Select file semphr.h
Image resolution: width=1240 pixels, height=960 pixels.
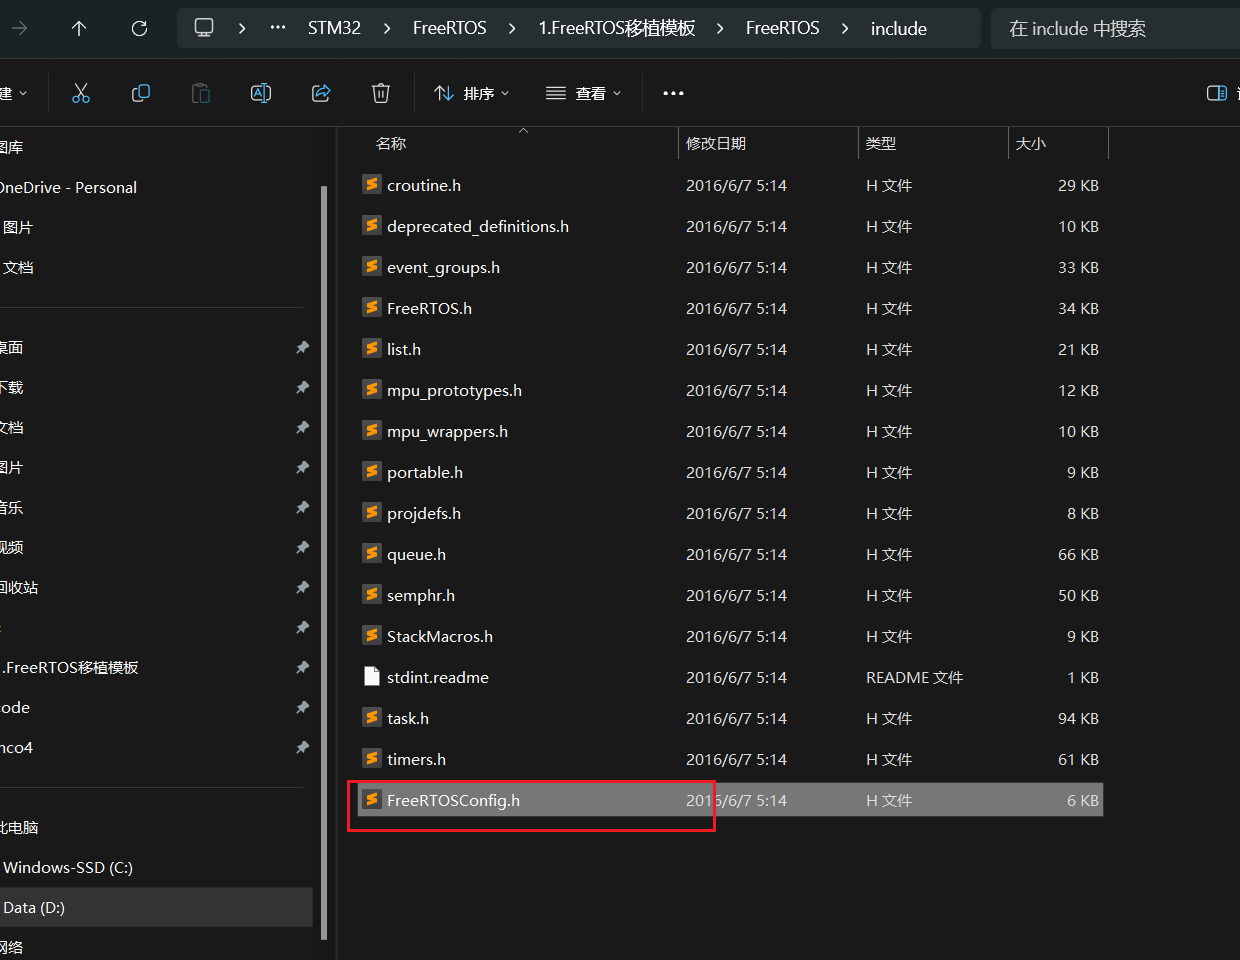tap(420, 595)
